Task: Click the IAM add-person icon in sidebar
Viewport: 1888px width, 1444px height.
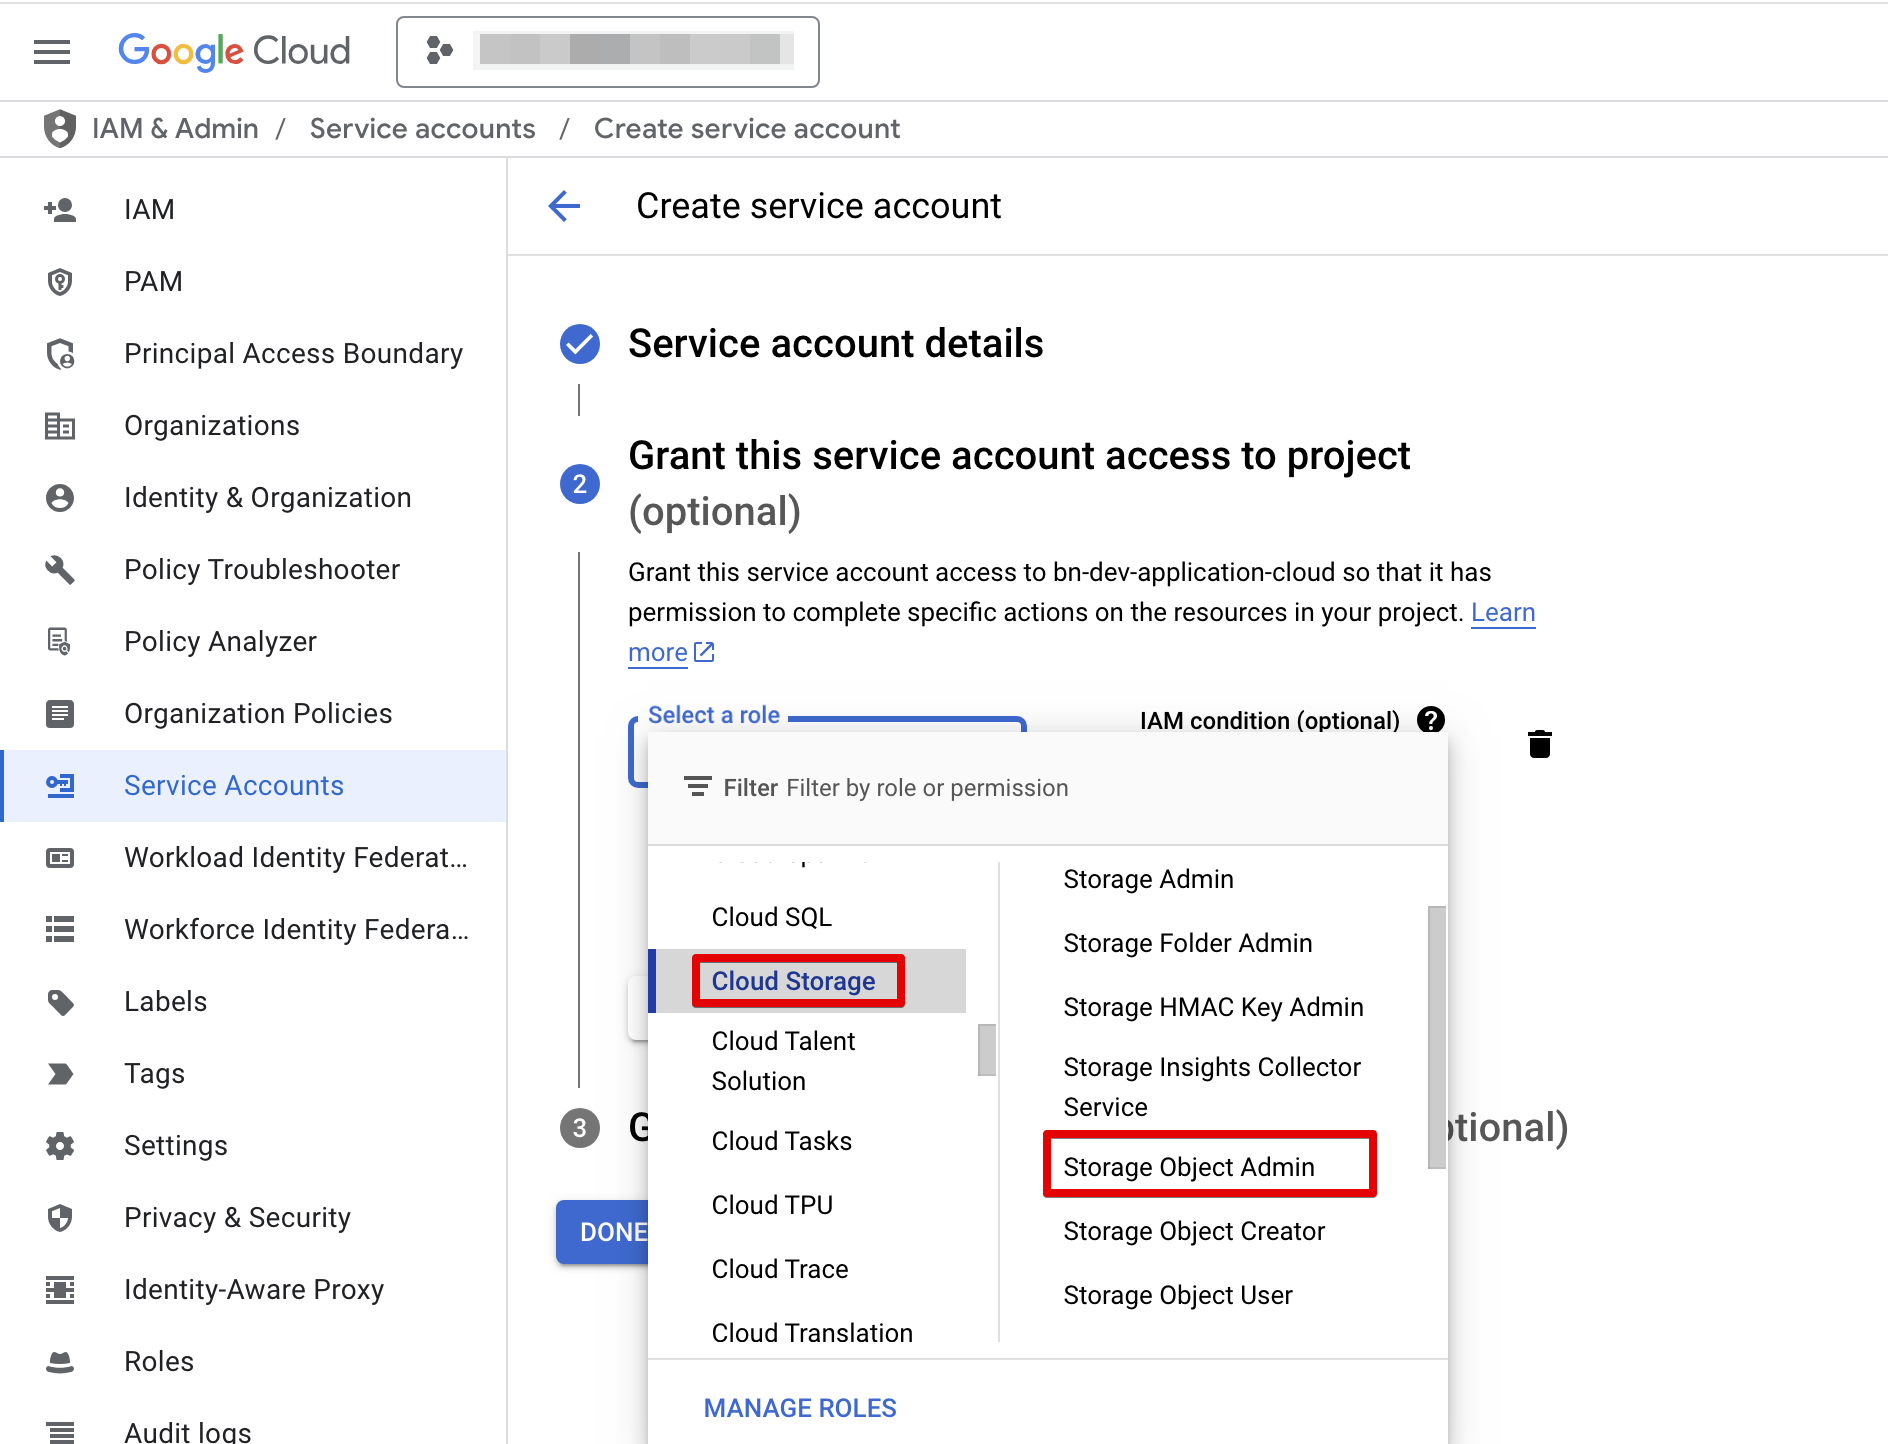Action: 60,209
